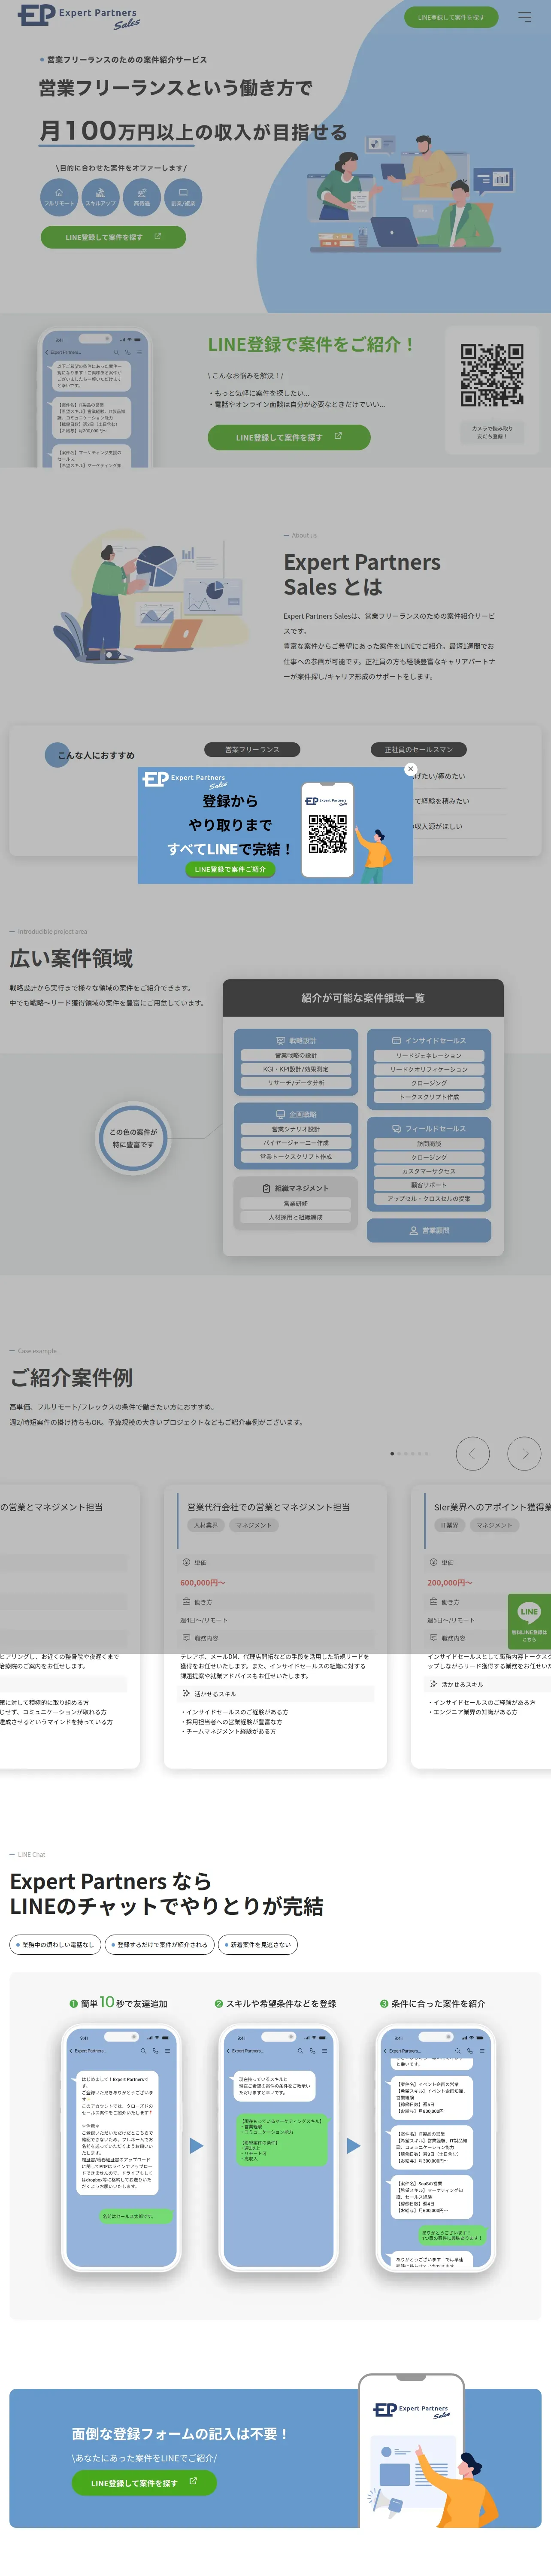Click the この色の案件が特に豊富です circle

(x=133, y=1138)
